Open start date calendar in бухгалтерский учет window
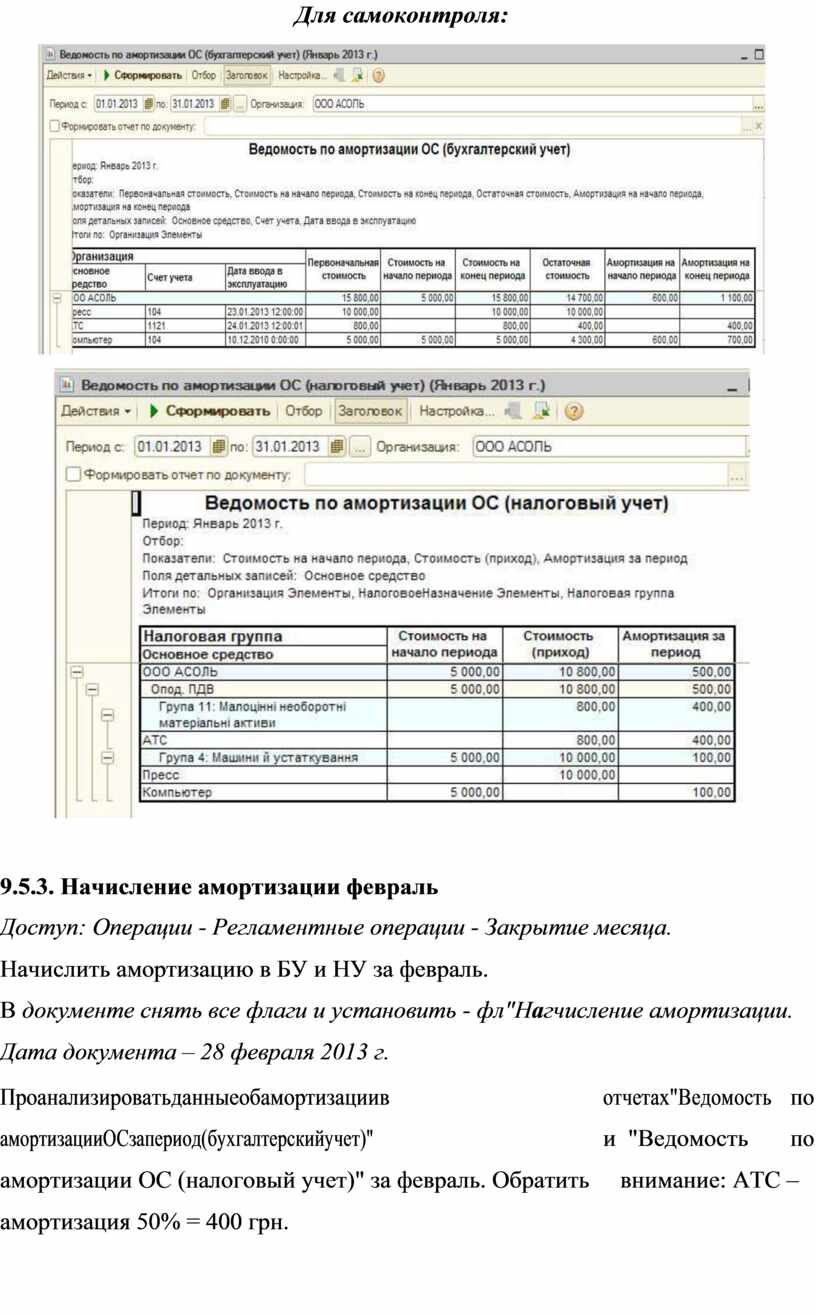The height and width of the screenshot is (1315, 816). (x=149, y=103)
